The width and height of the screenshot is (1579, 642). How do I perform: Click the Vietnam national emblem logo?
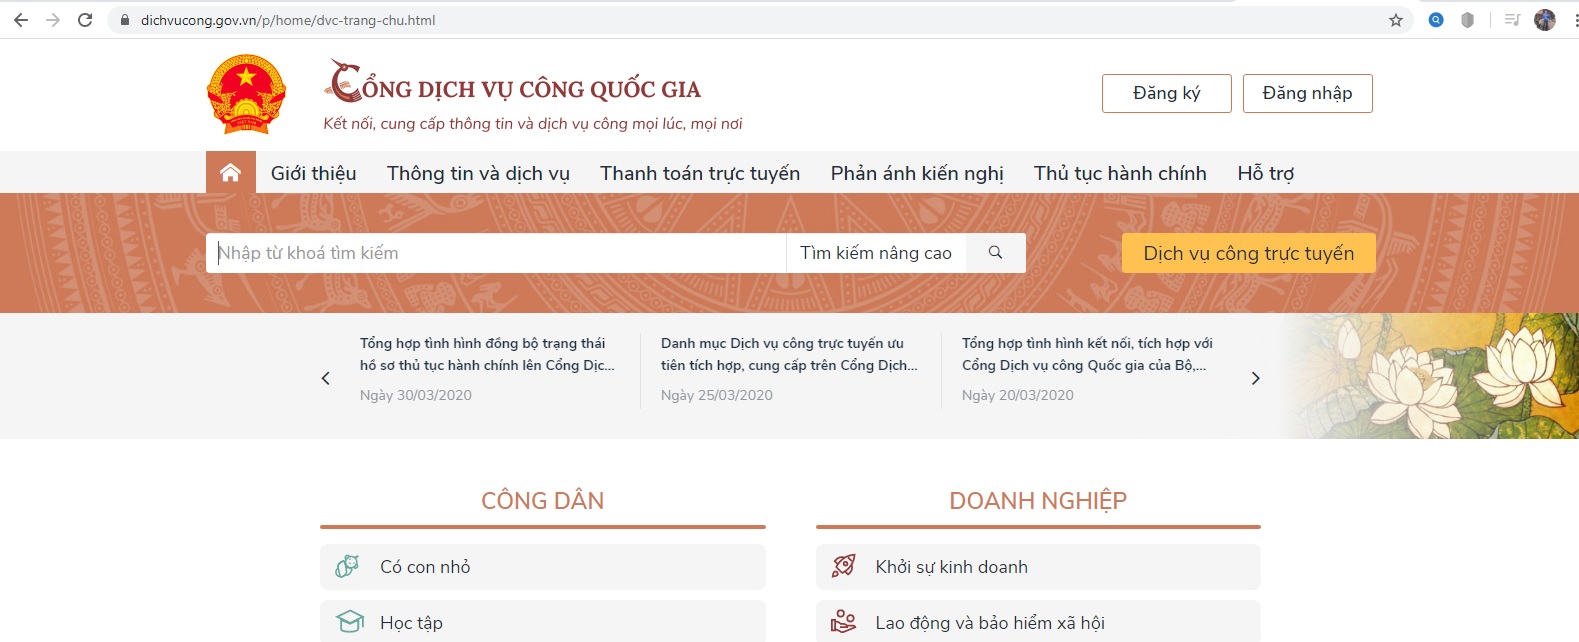246,94
